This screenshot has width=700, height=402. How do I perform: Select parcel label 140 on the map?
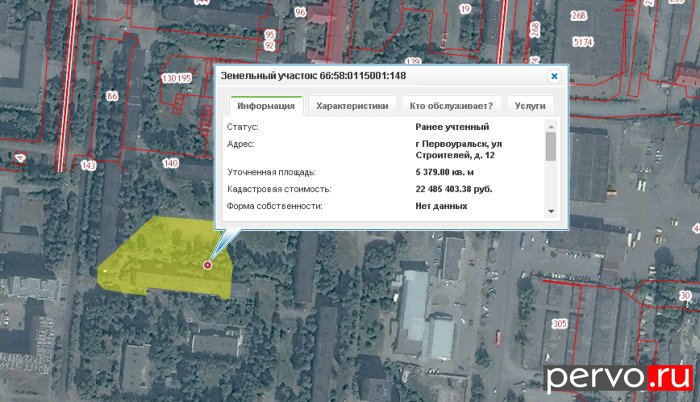point(170,163)
